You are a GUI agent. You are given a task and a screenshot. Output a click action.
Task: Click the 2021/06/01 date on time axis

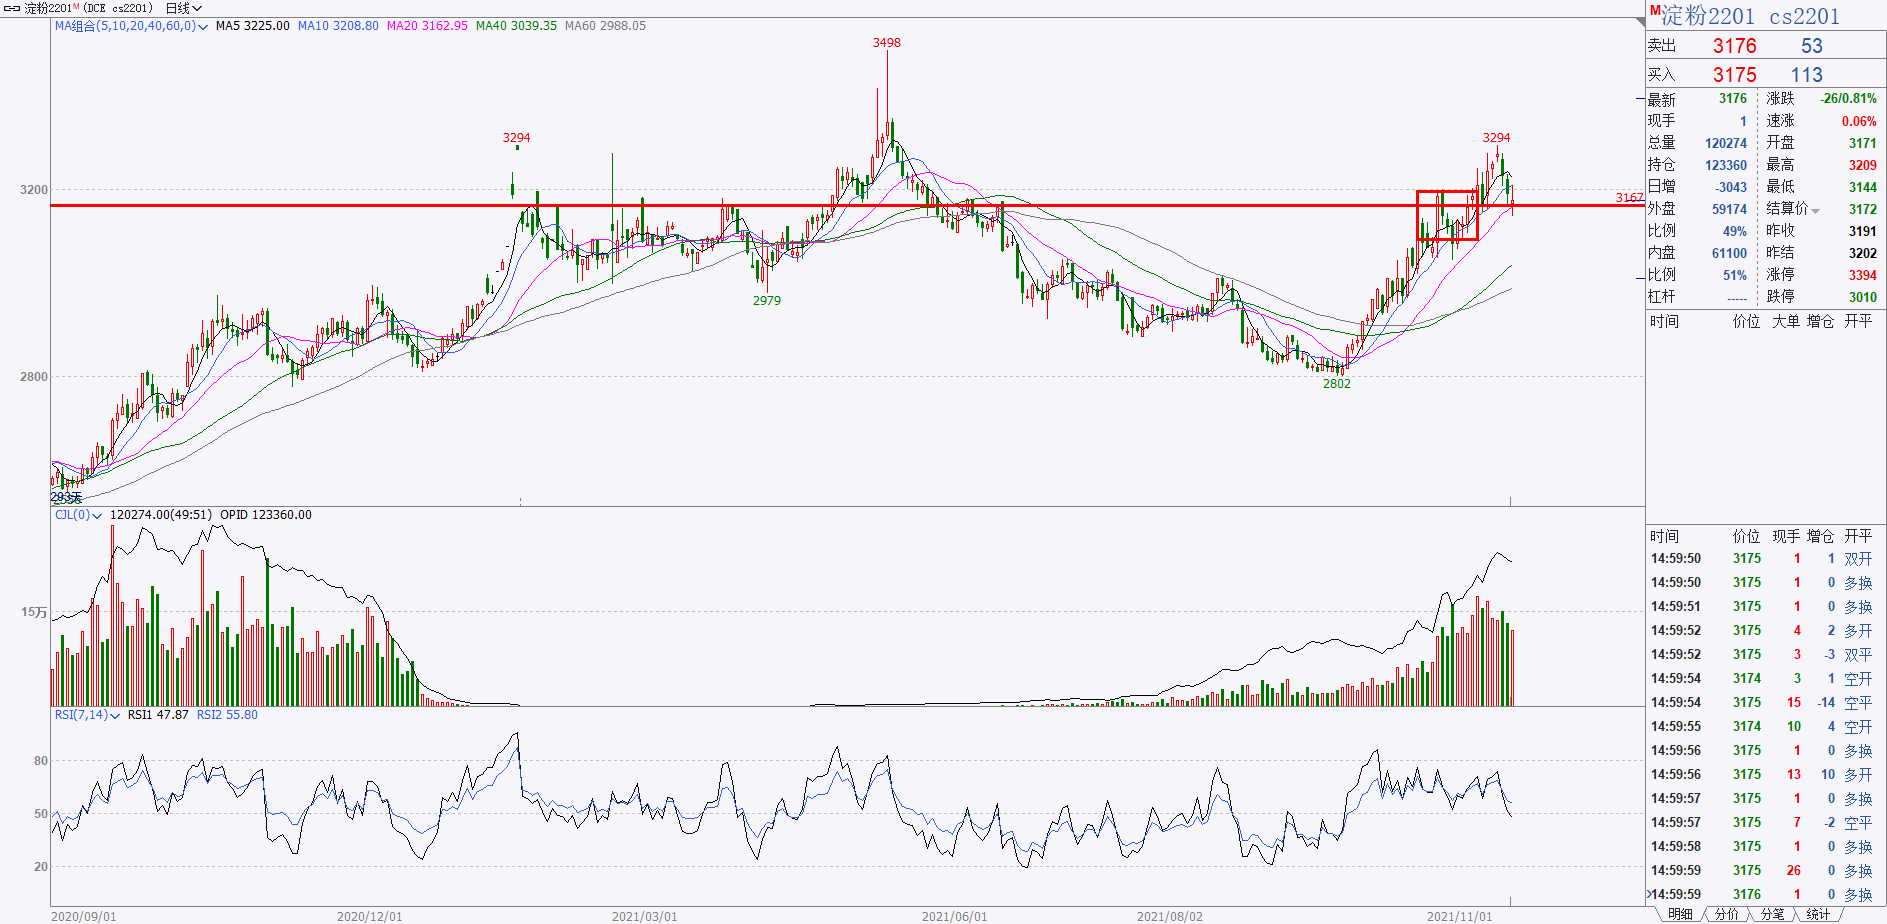[954, 916]
